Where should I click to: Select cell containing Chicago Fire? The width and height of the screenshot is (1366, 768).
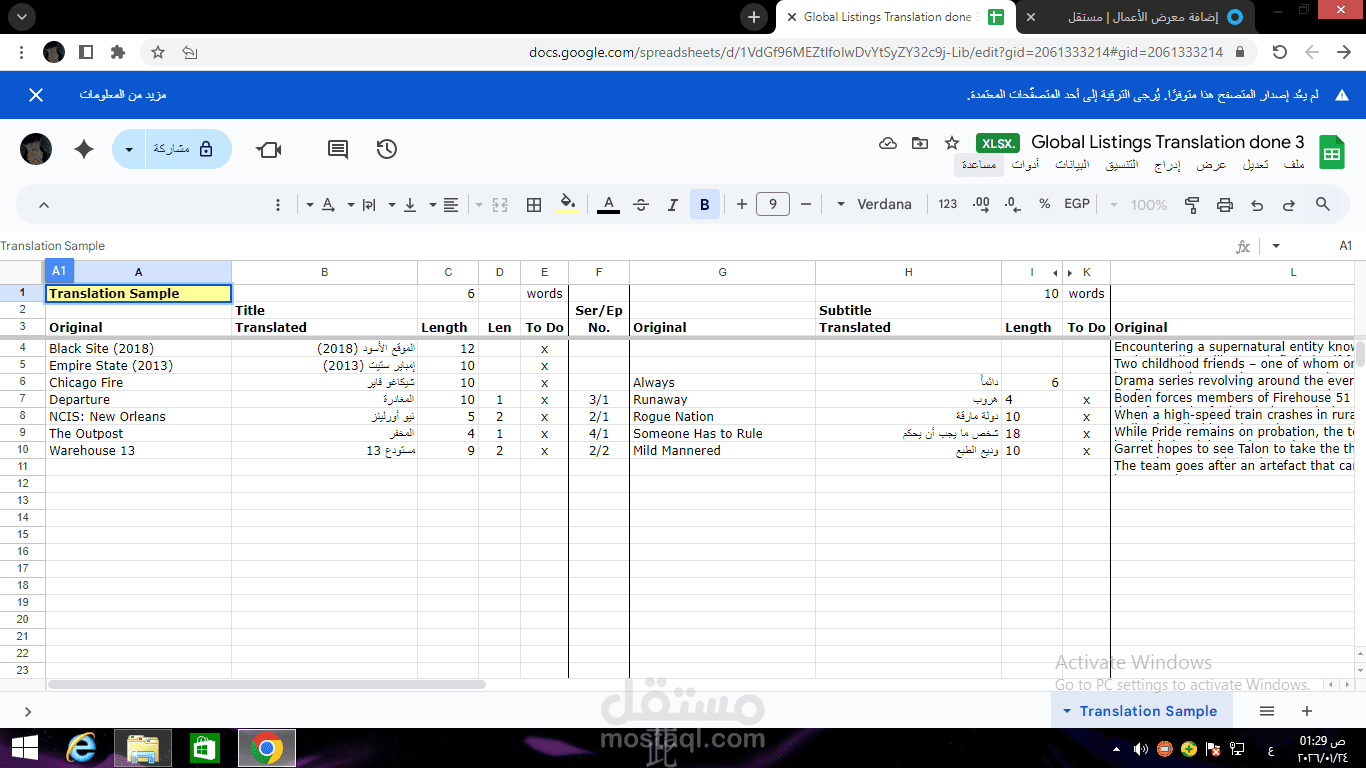click(x=139, y=383)
